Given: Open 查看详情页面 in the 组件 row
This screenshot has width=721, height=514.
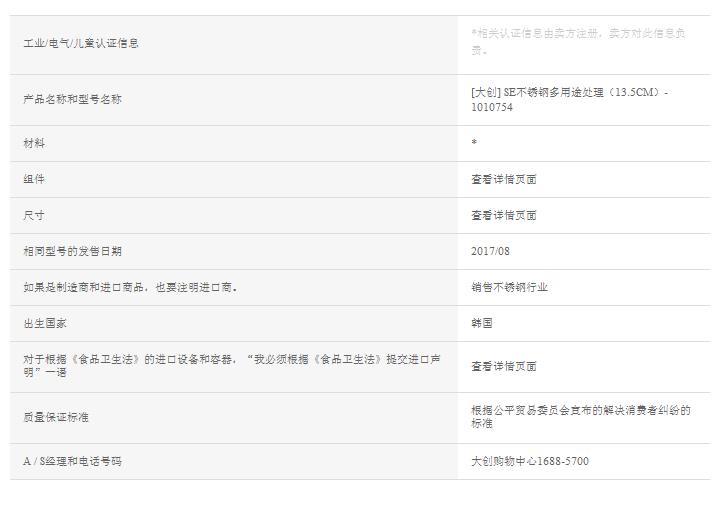Looking at the screenshot, I should [x=504, y=179].
